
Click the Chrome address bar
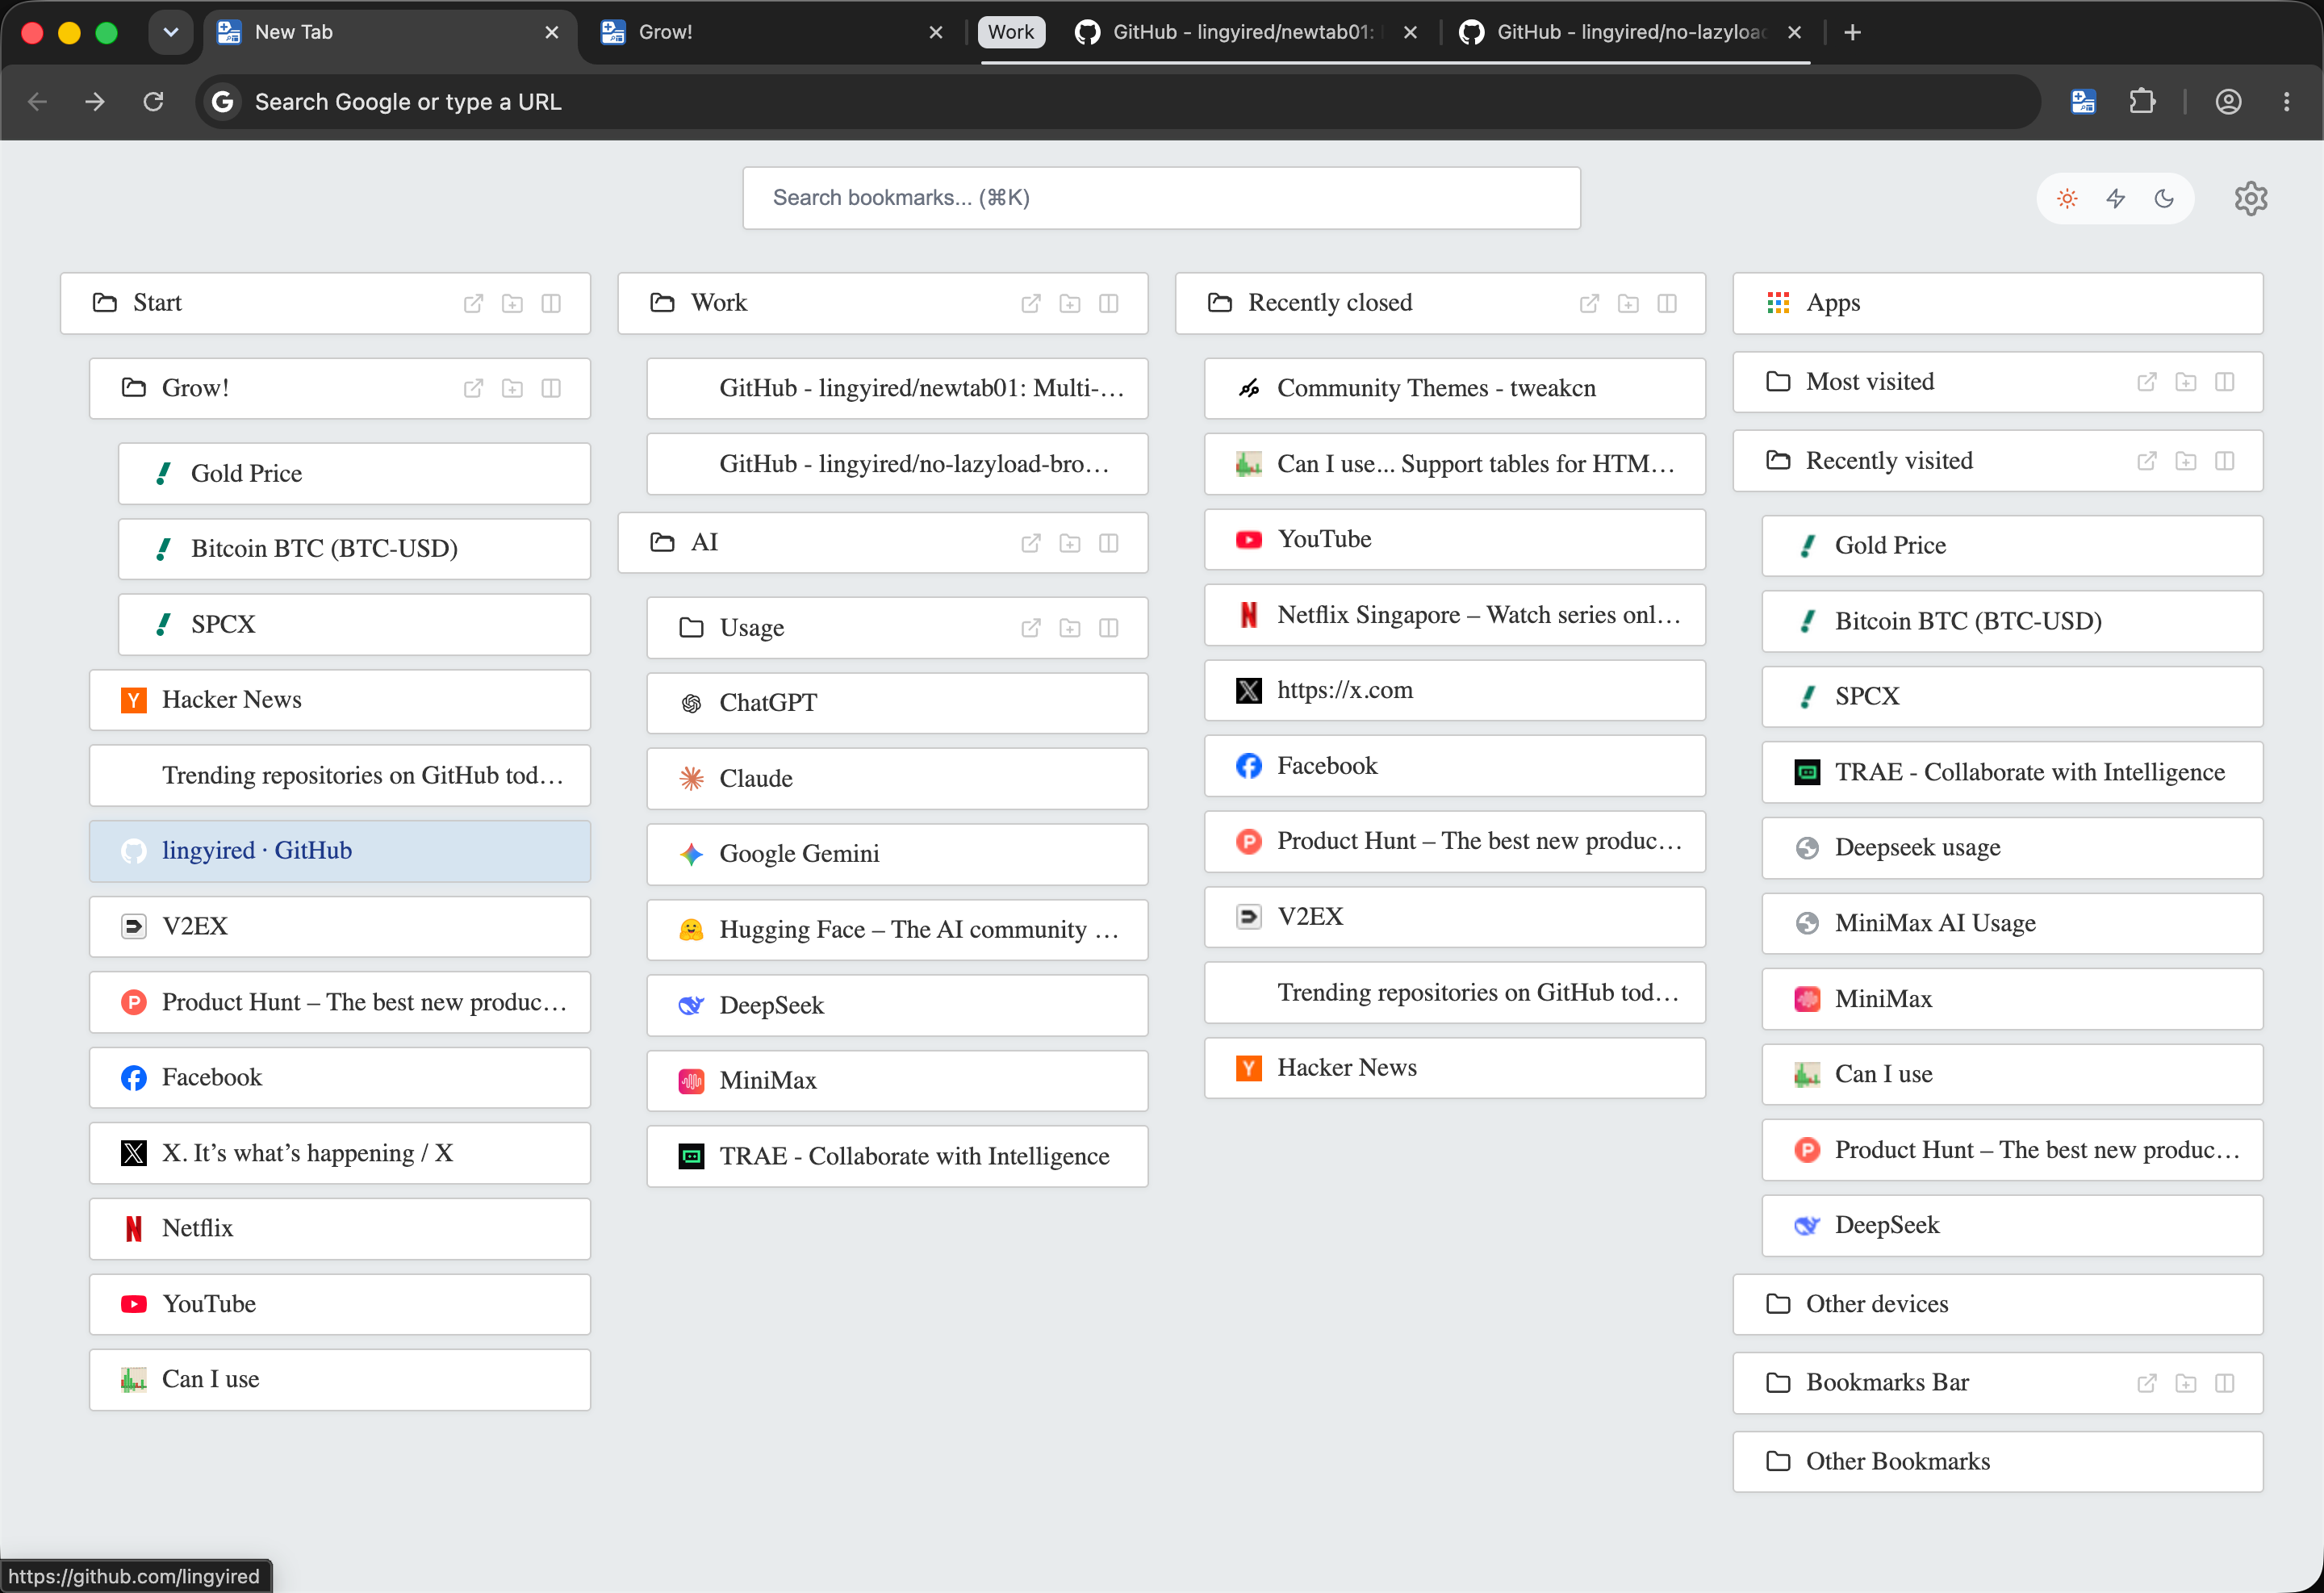pyautogui.click(x=1118, y=102)
